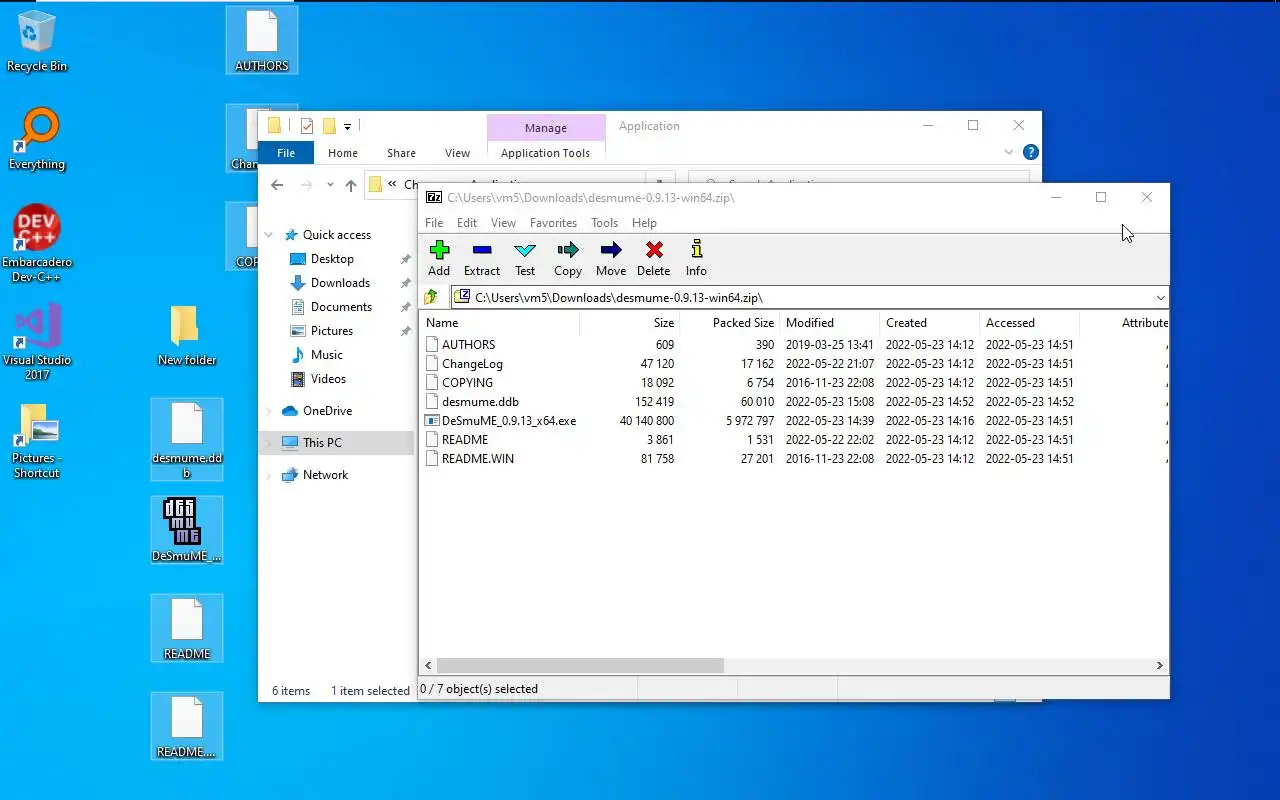Select the README.WIN desktop file icon
Viewport: 1280px width, 800px height.
(x=187, y=726)
